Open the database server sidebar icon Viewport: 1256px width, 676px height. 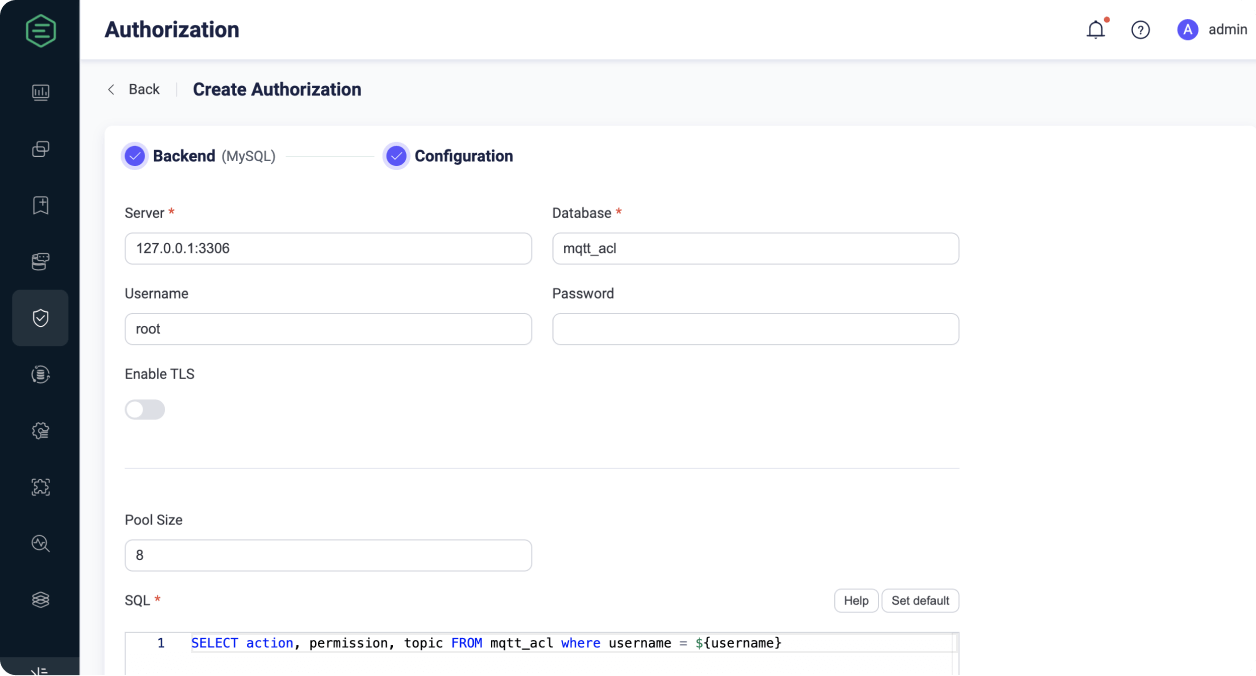(40, 262)
